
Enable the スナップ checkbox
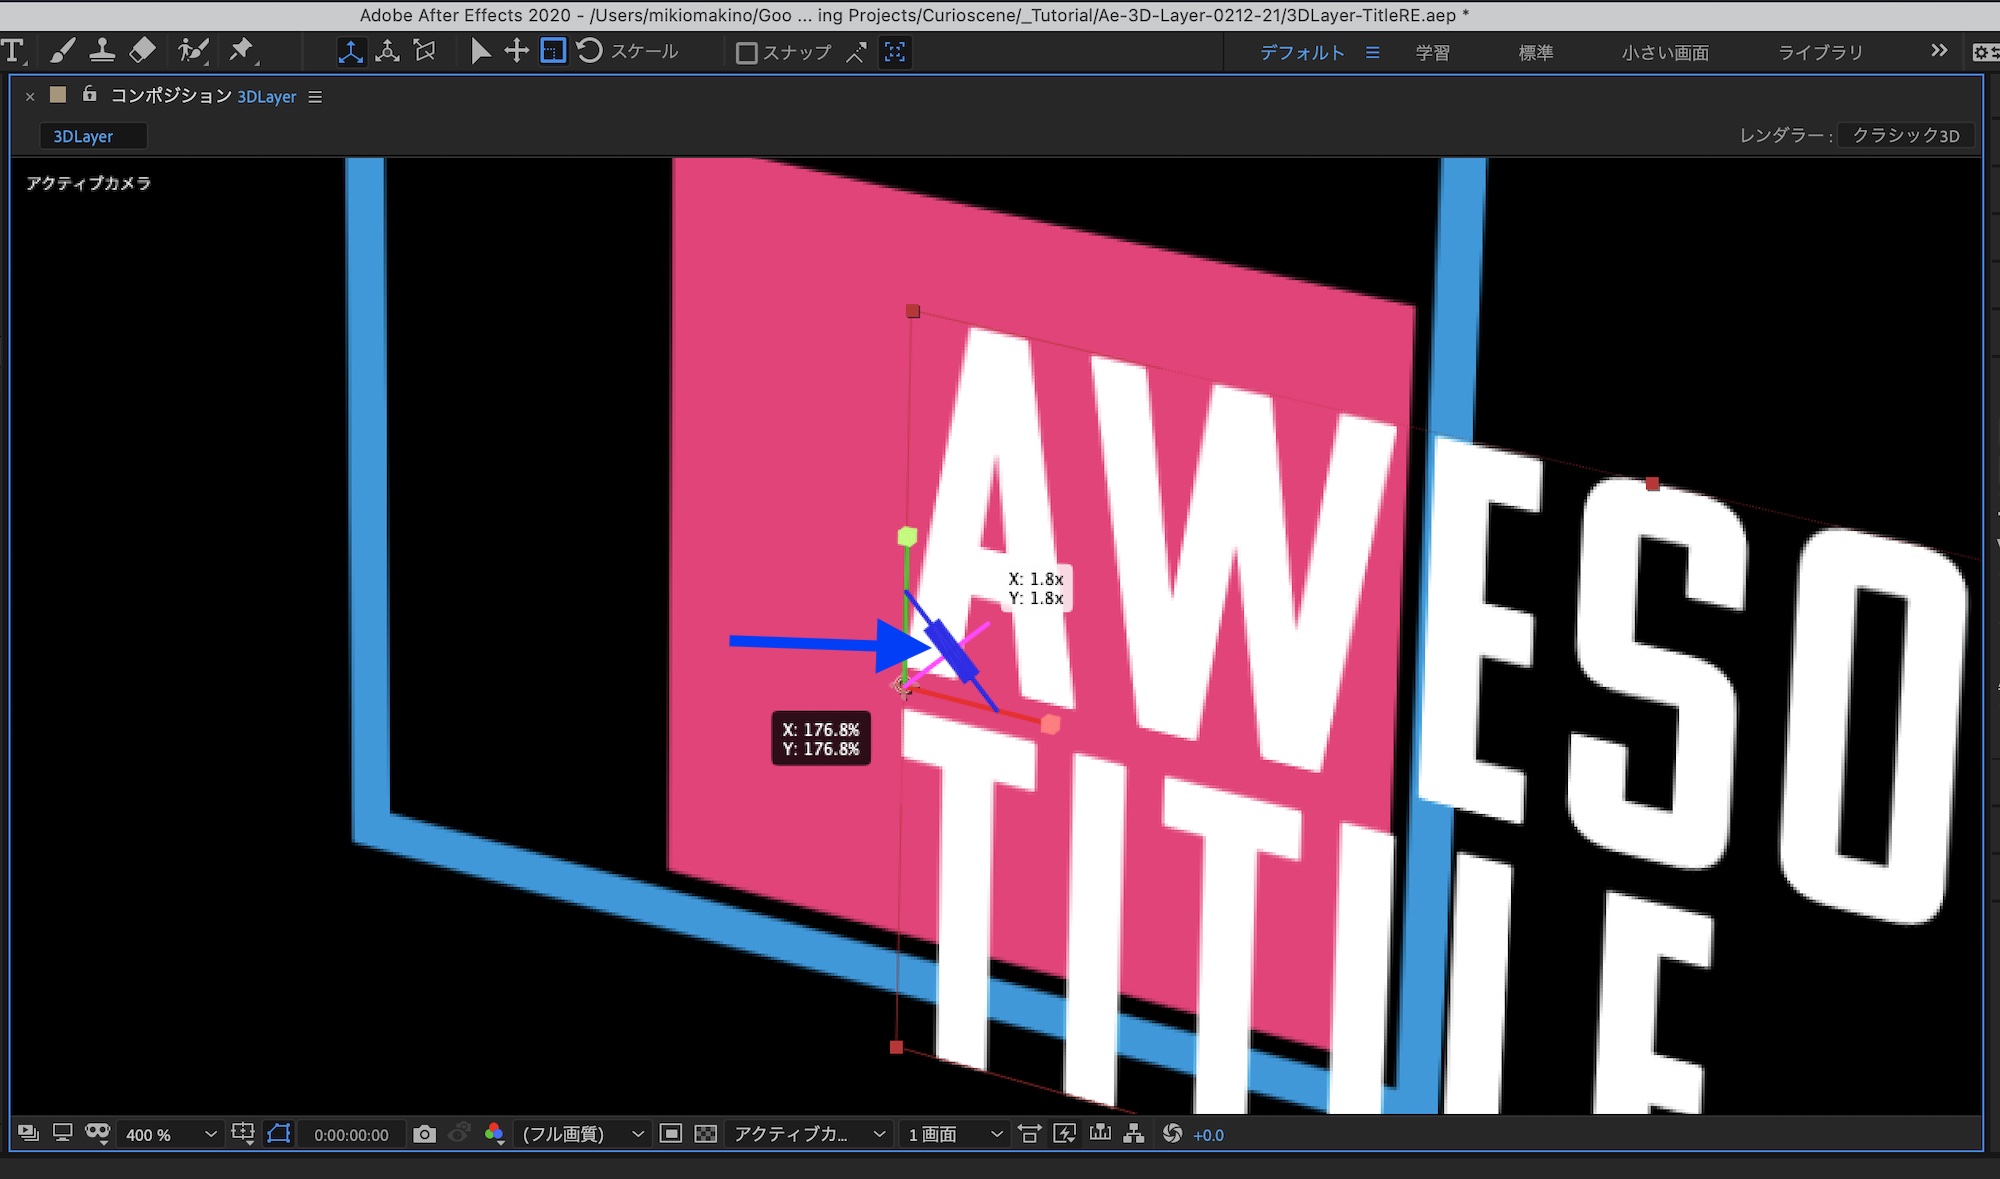tap(746, 53)
